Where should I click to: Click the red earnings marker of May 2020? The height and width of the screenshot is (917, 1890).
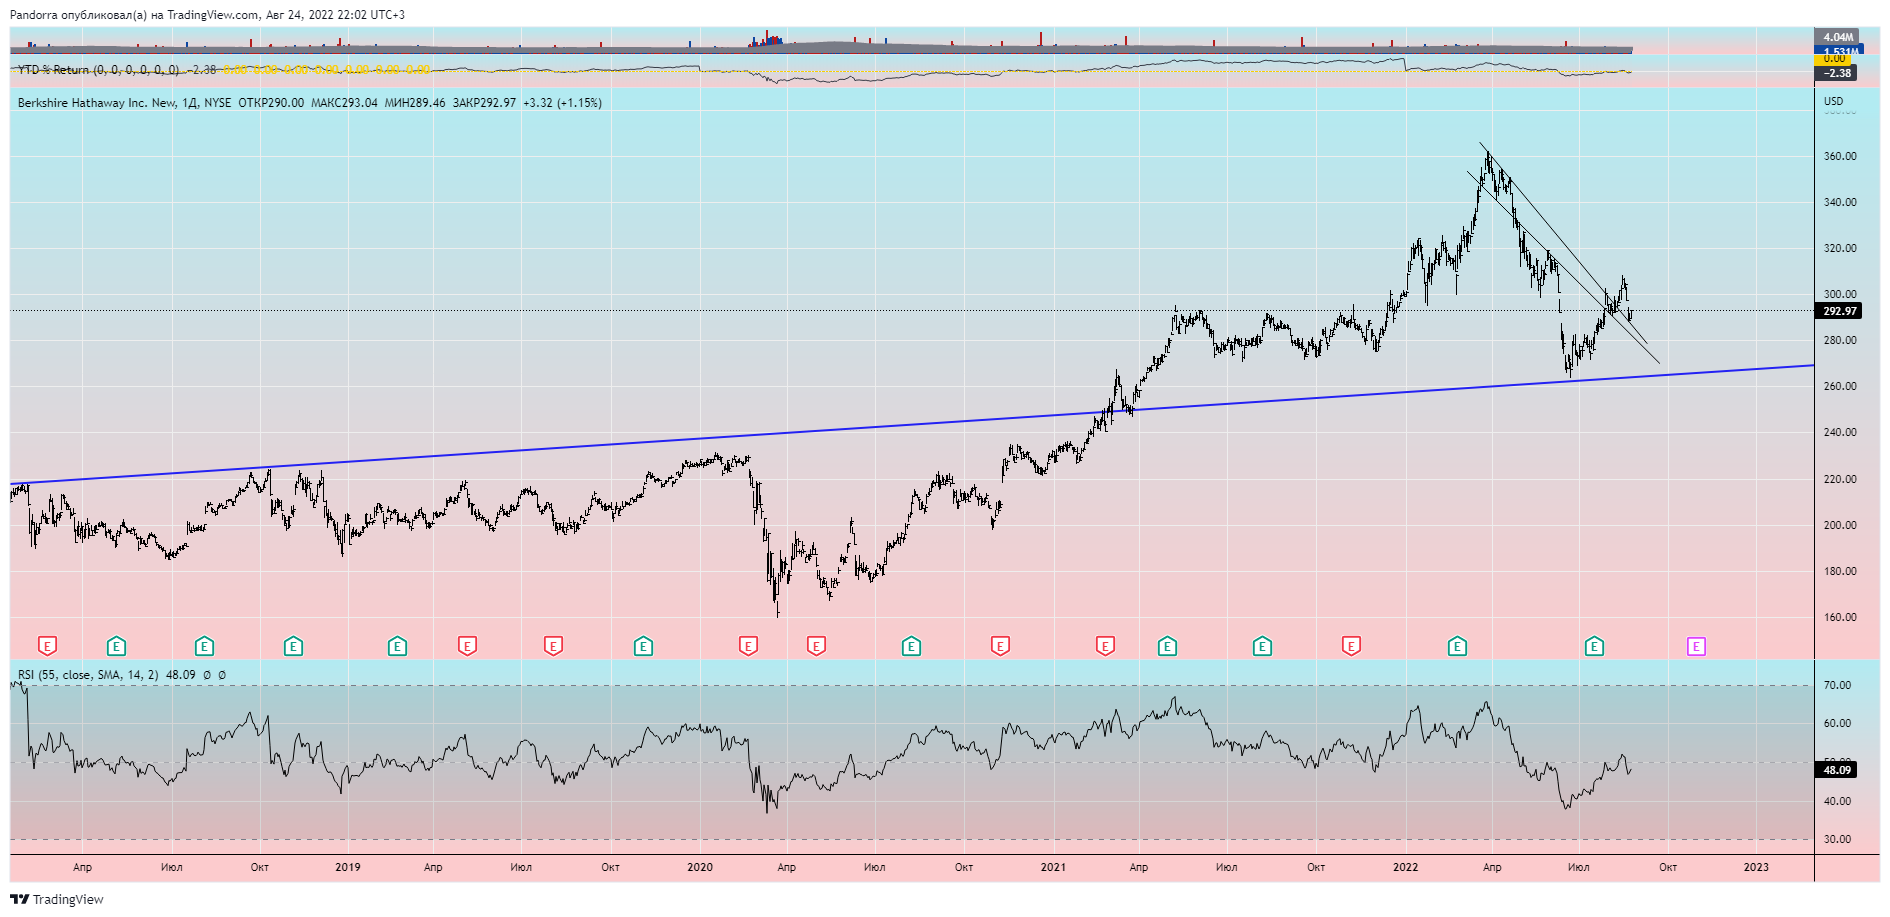816,646
